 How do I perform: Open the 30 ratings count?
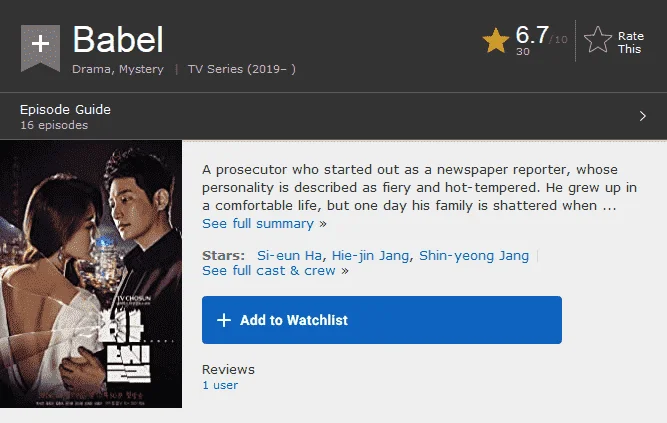click(x=523, y=51)
